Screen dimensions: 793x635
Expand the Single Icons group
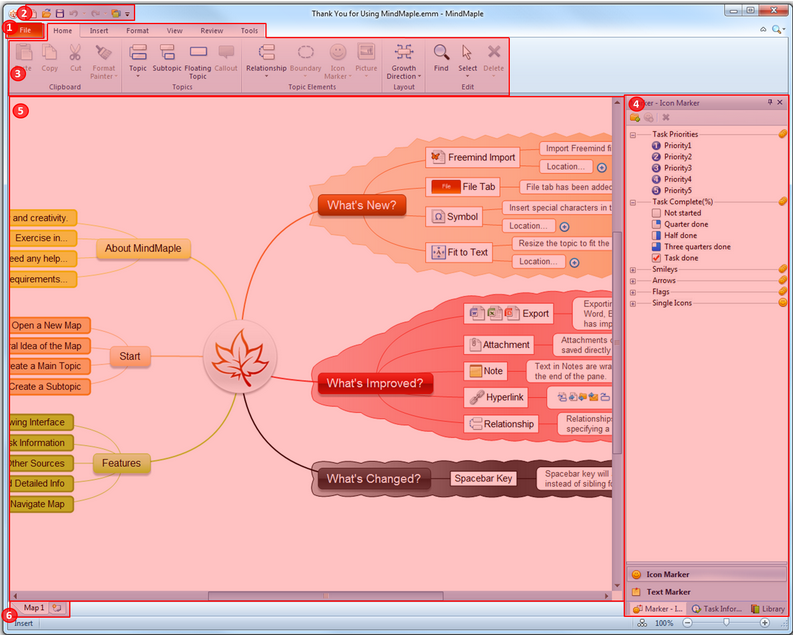tap(633, 304)
